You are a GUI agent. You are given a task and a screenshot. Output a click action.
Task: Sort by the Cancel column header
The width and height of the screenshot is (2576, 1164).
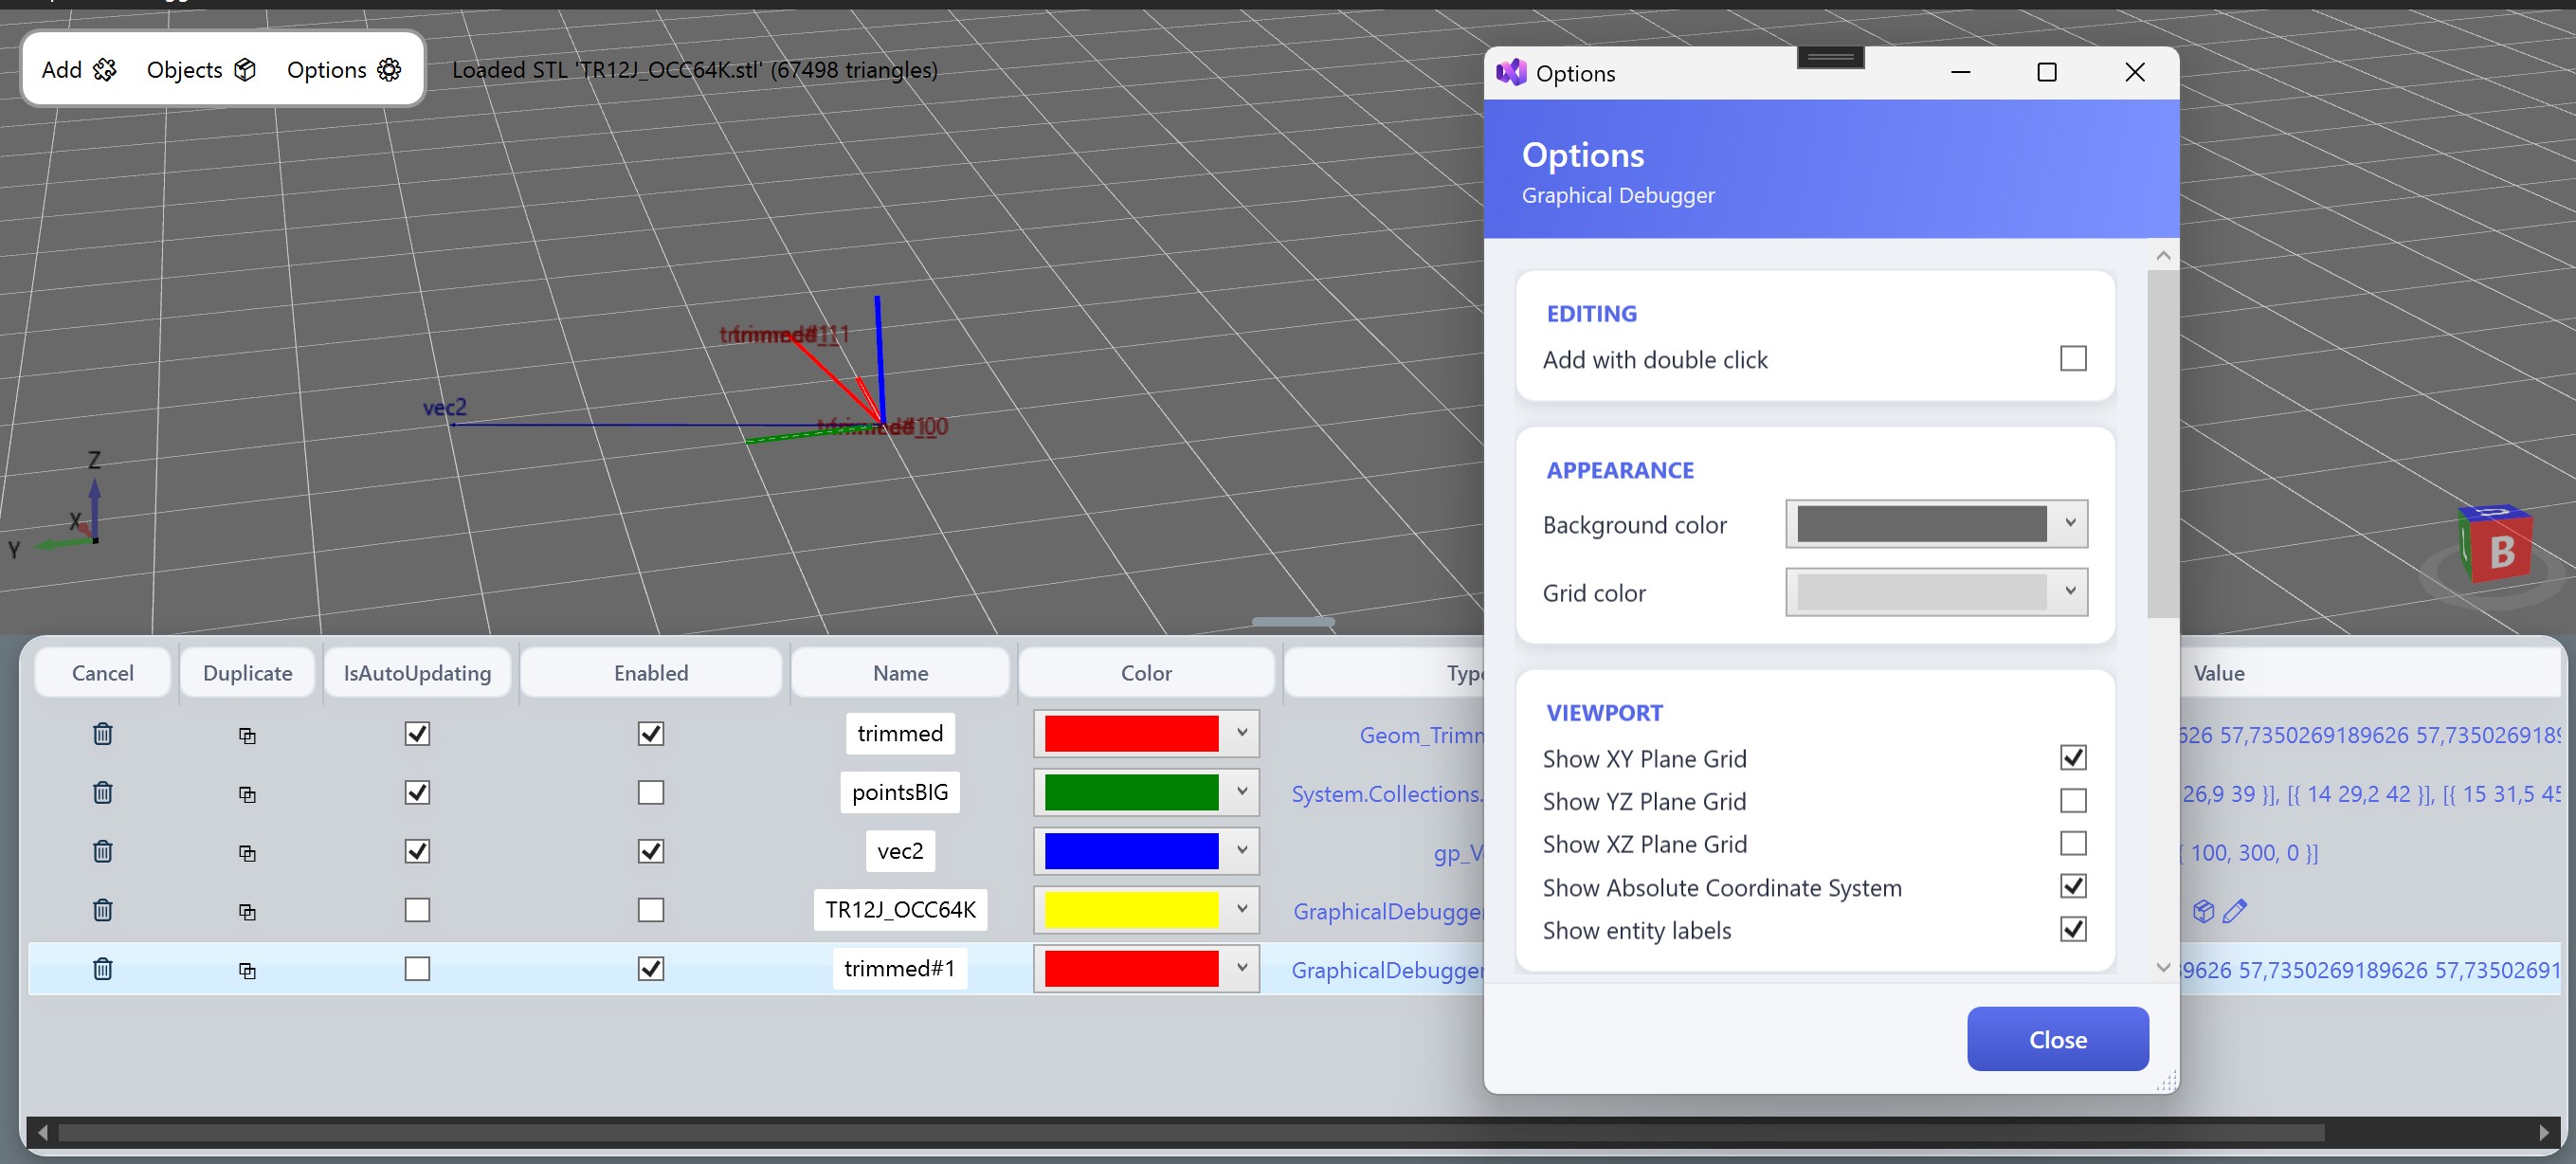102,673
